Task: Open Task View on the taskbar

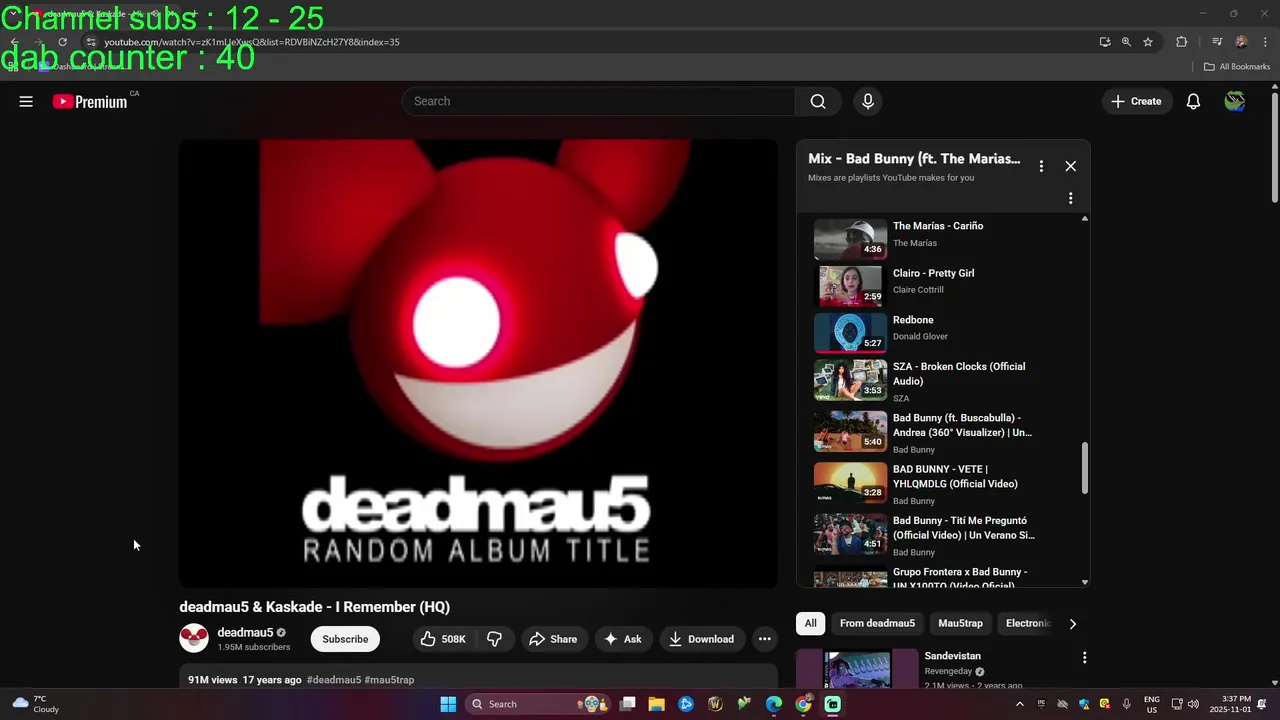Action: pos(627,704)
